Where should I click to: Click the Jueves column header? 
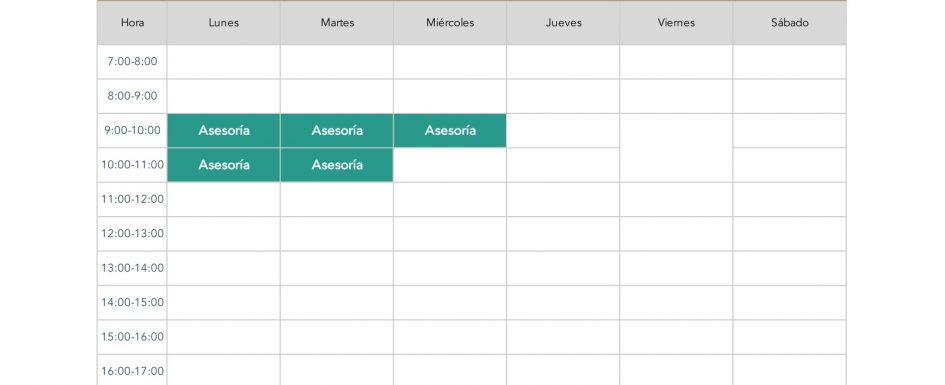point(564,23)
